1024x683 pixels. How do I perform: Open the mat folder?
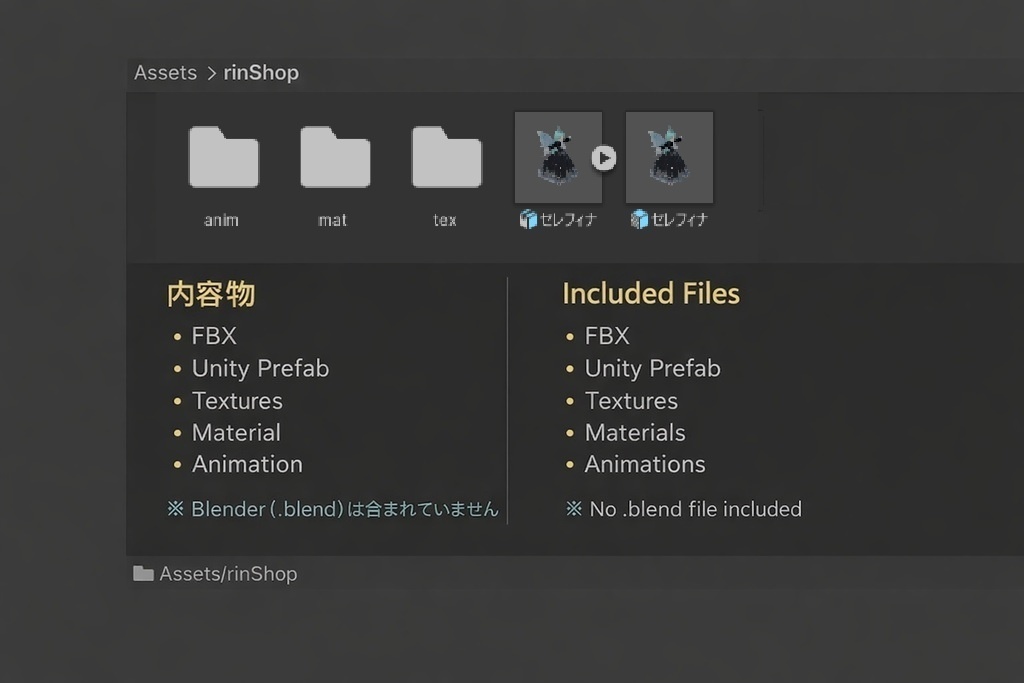tap(335, 157)
